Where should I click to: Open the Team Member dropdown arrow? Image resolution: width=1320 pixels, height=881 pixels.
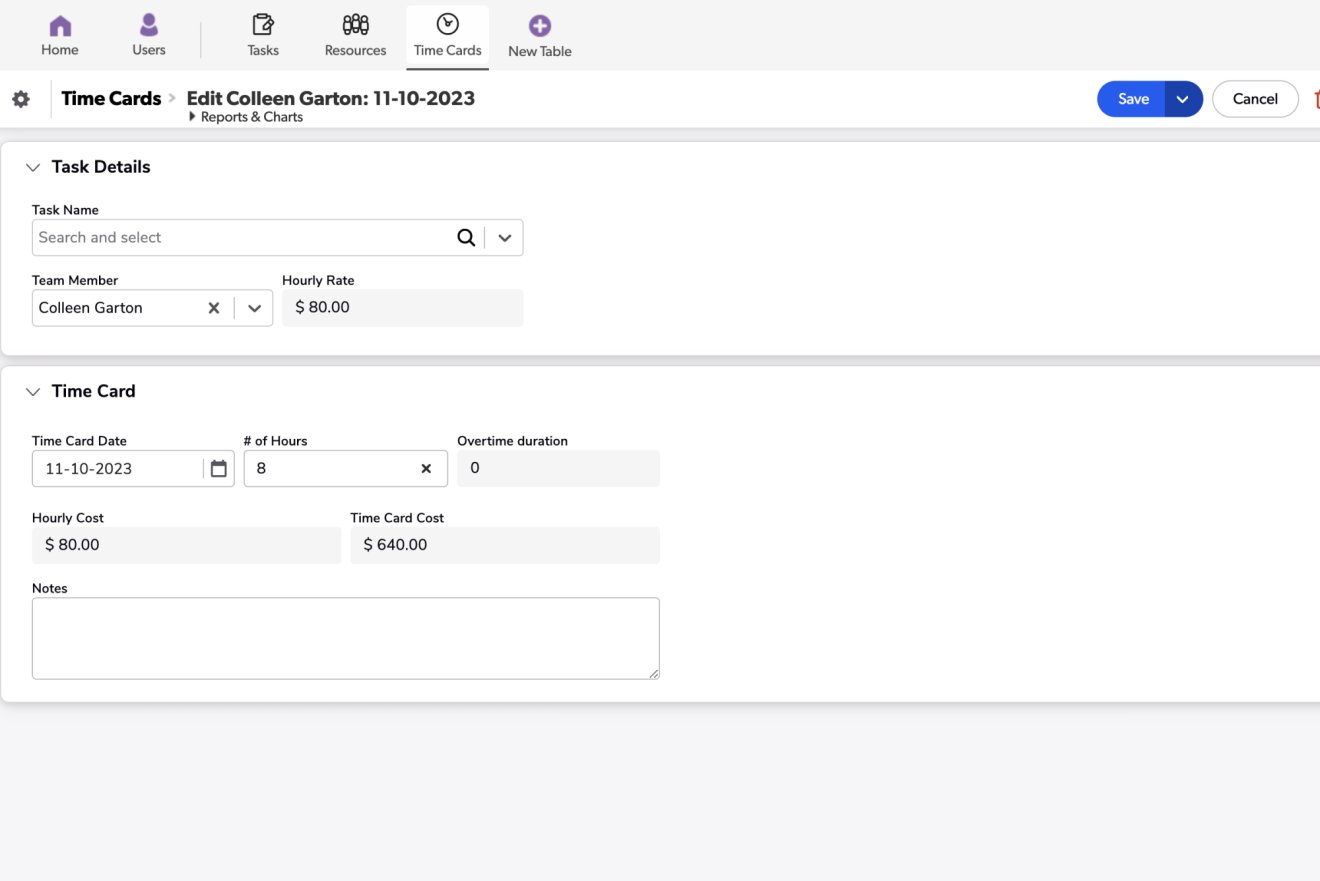[254, 308]
